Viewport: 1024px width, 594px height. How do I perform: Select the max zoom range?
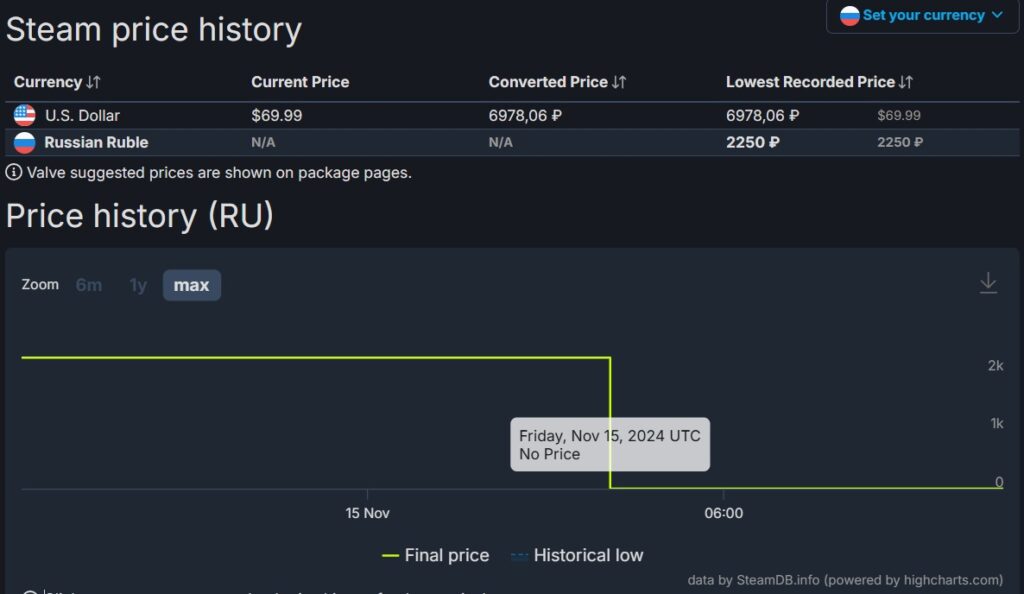click(191, 285)
